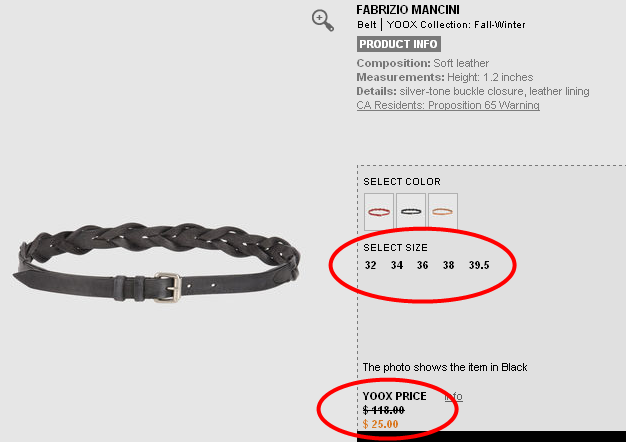
Task: Choose size 36
Action: (422, 265)
